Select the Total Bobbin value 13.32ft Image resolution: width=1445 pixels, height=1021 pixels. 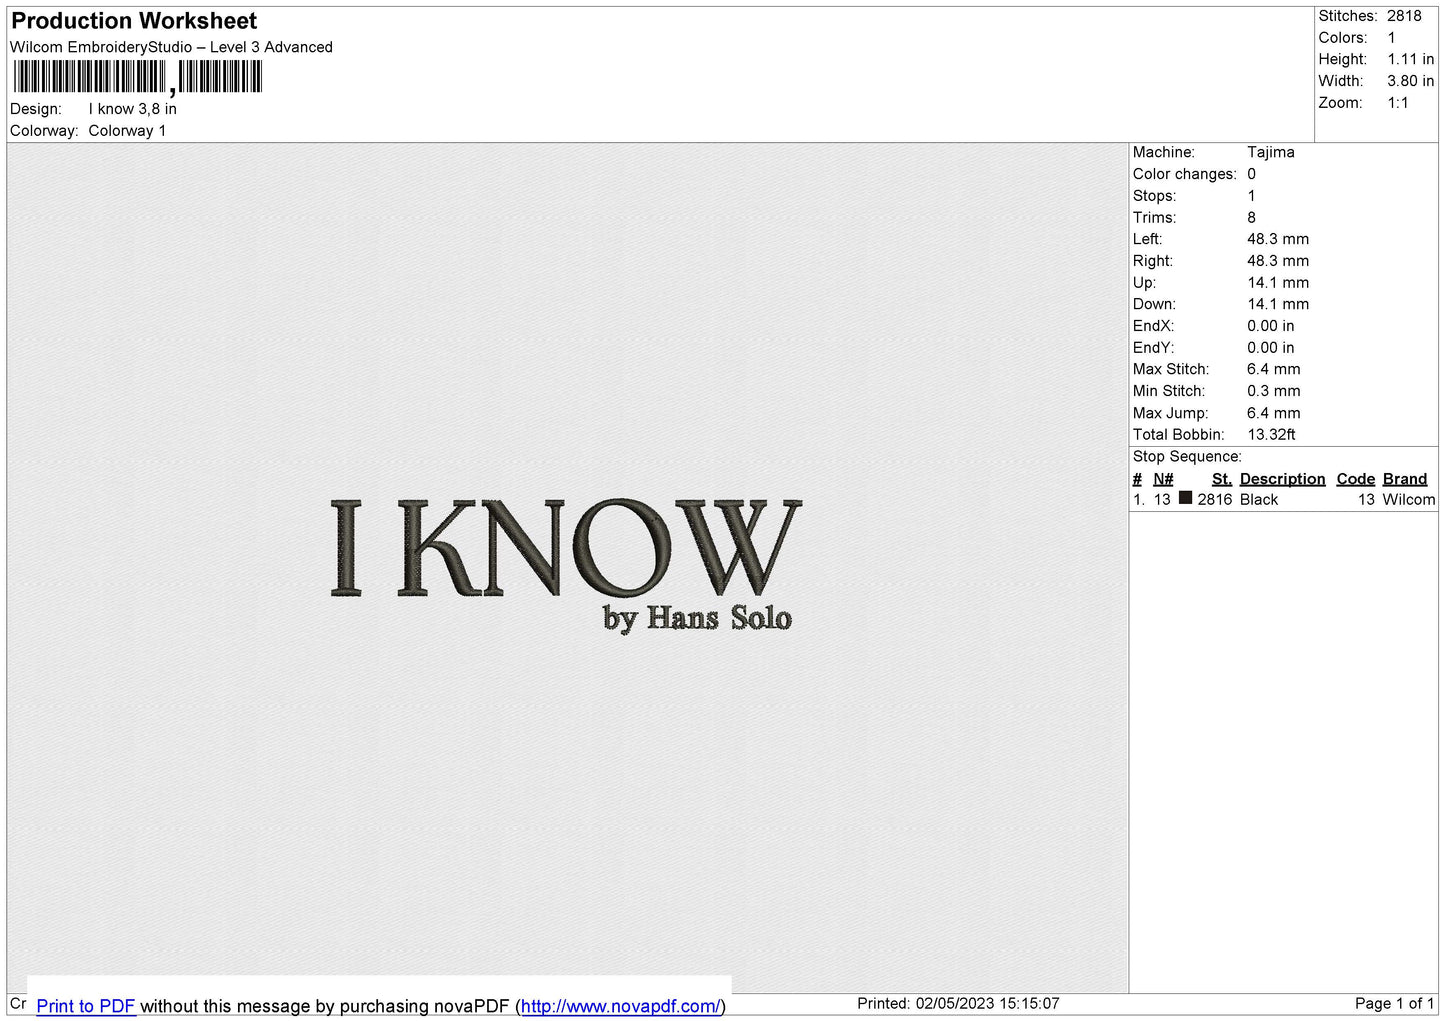[1272, 435]
